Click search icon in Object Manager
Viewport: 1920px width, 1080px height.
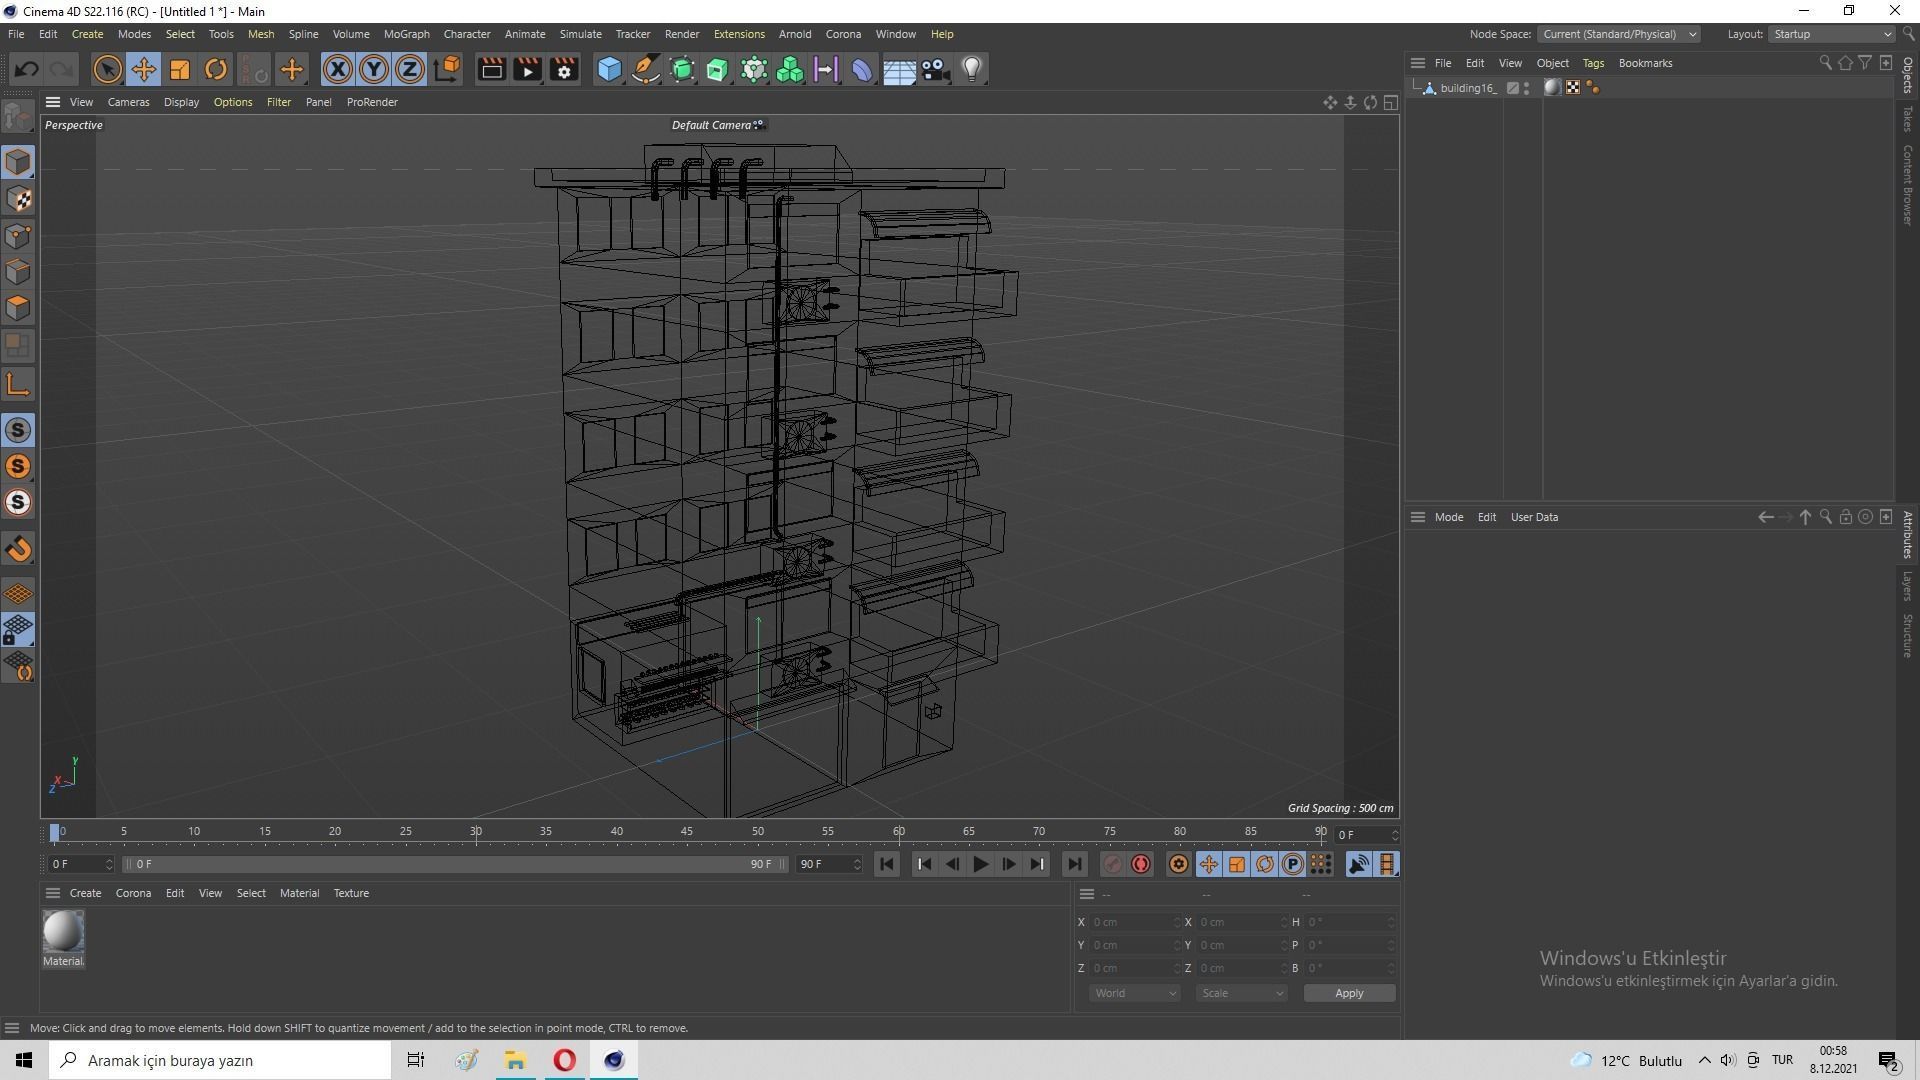point(1825,63)
